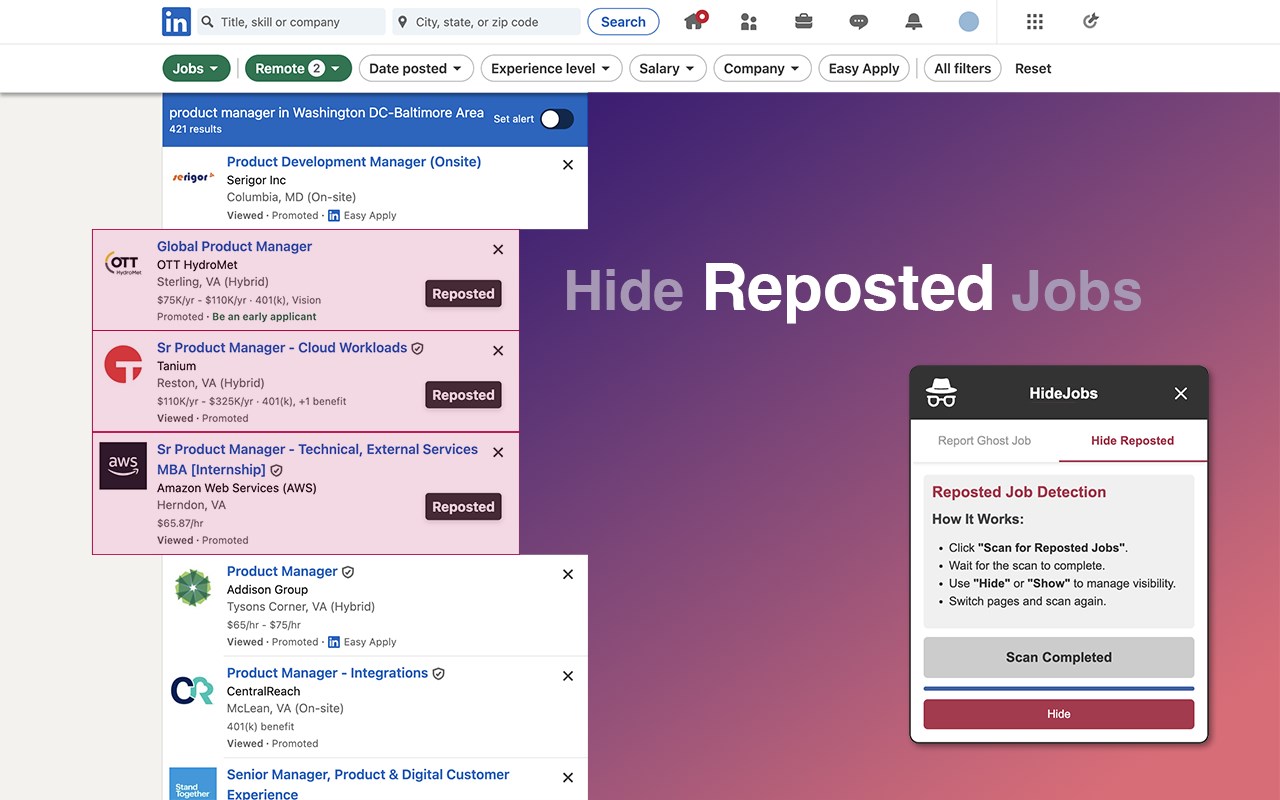Click the "Reposted Job Detection" heading
1280x800 pixels.
[x=1019, y=492]
